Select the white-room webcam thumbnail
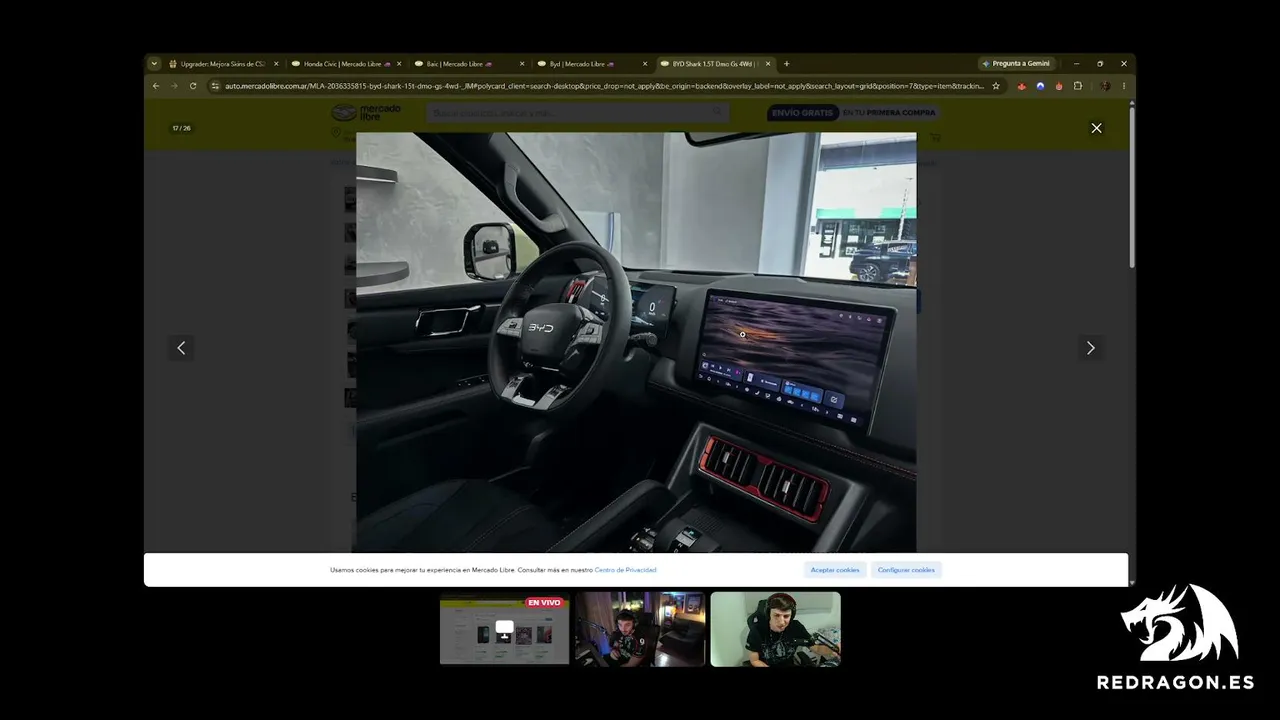This screenshot has width=1280, height=720. click(776, 629)
